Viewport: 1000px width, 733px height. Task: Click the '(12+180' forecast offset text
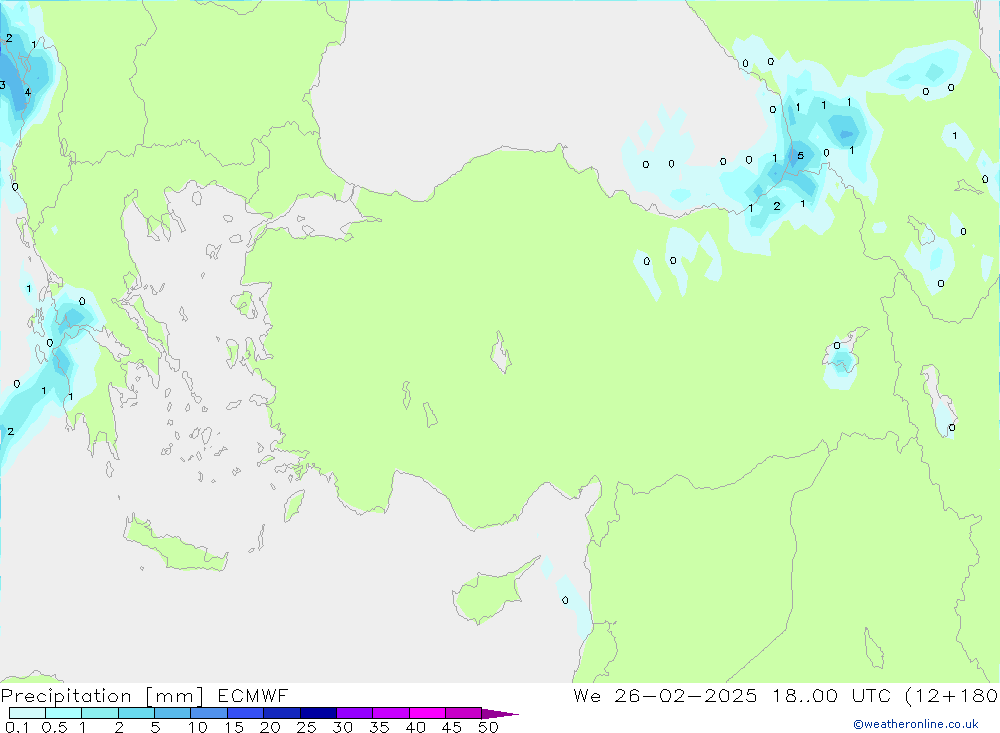pyautogui.click(x=952, y=696)
